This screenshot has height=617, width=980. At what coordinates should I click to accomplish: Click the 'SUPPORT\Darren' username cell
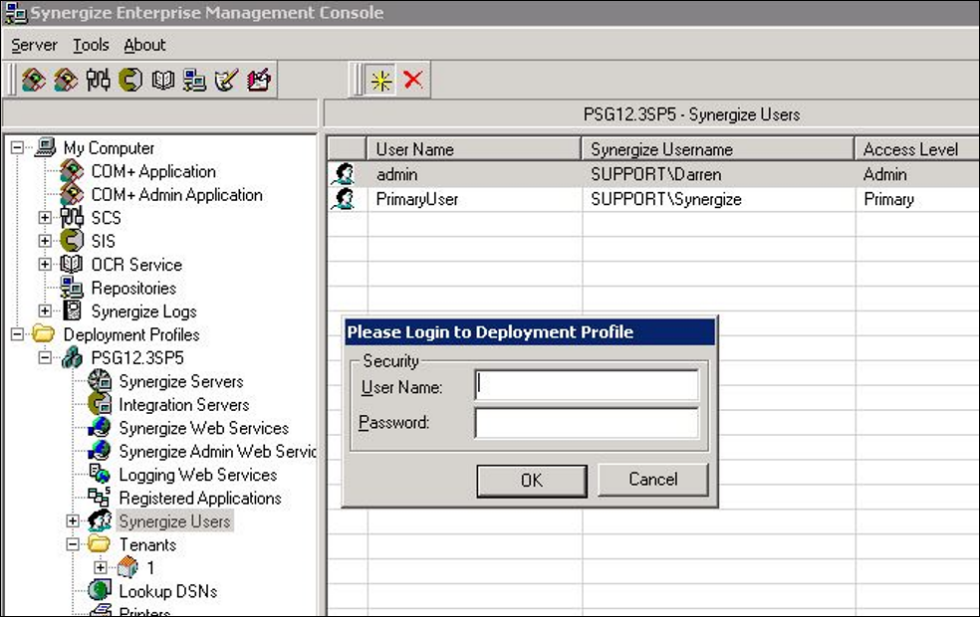click(x=656, y=174)
